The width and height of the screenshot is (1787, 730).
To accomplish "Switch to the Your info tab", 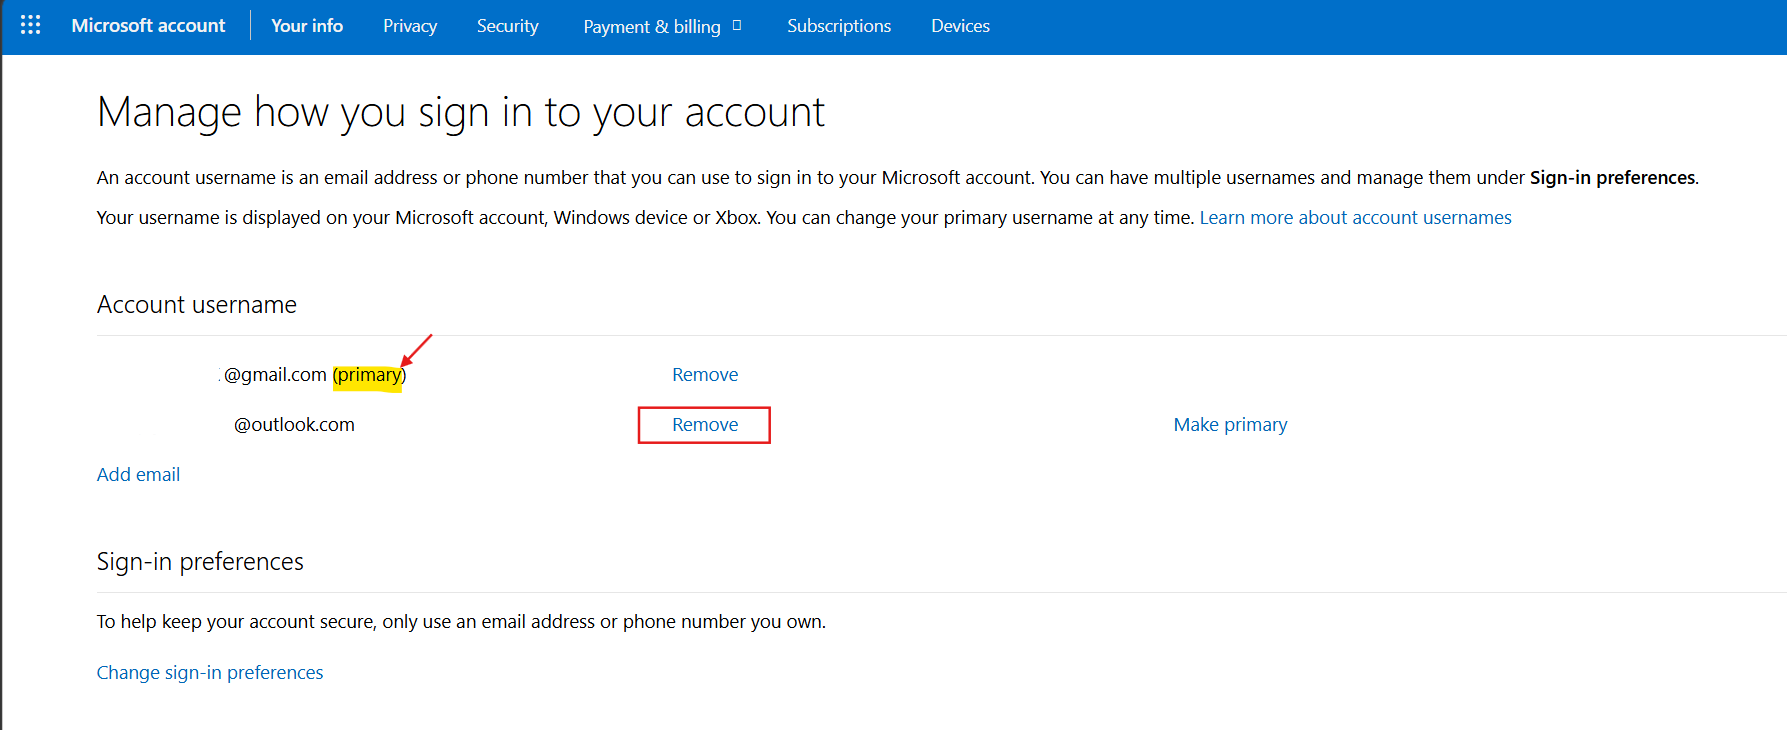I will (307, 26).
